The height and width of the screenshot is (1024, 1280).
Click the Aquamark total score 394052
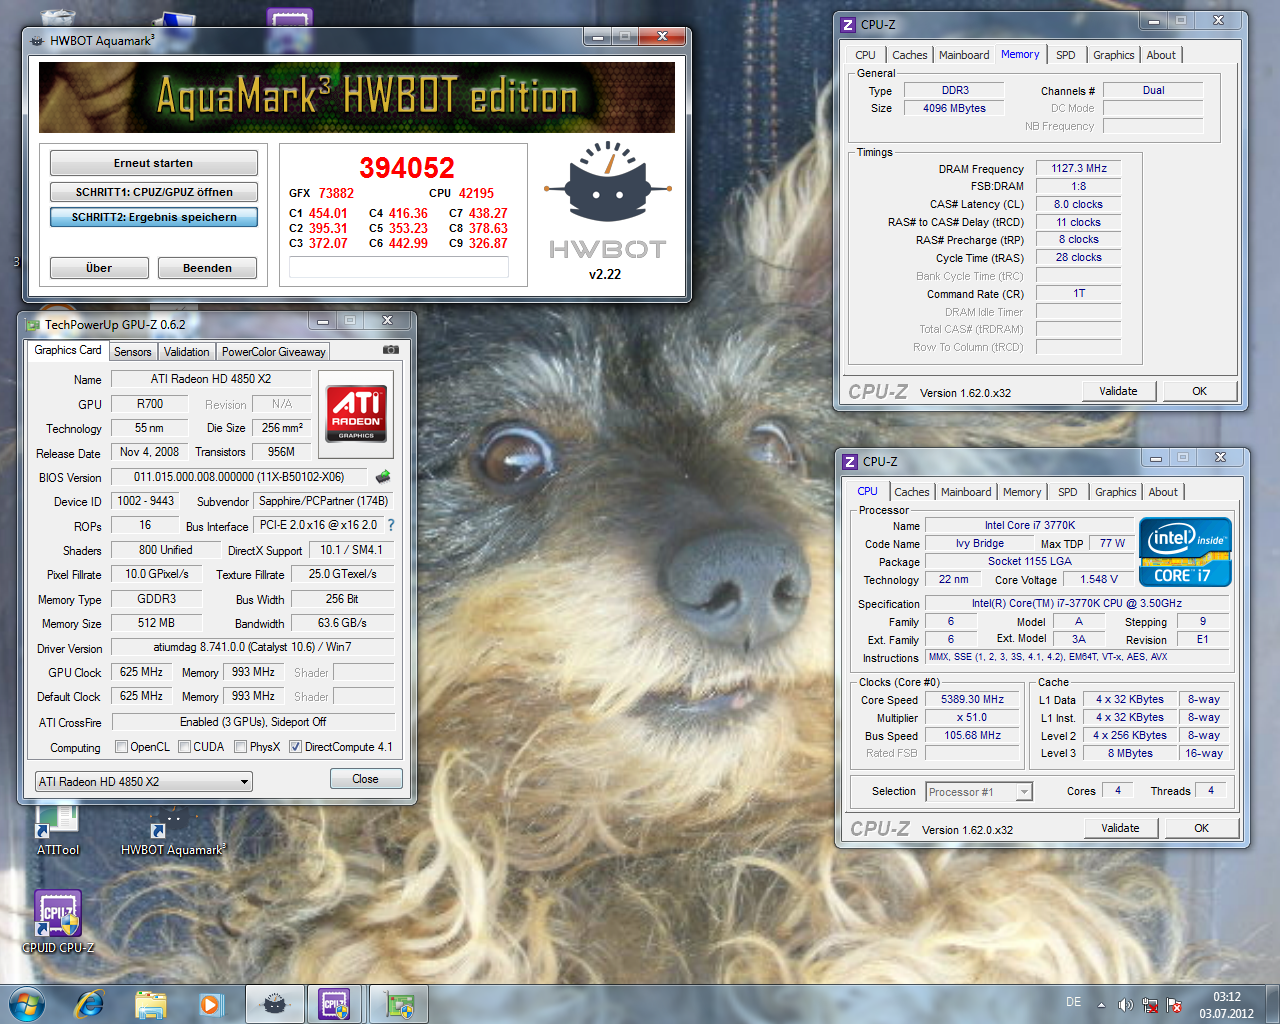tap(406, 168)
